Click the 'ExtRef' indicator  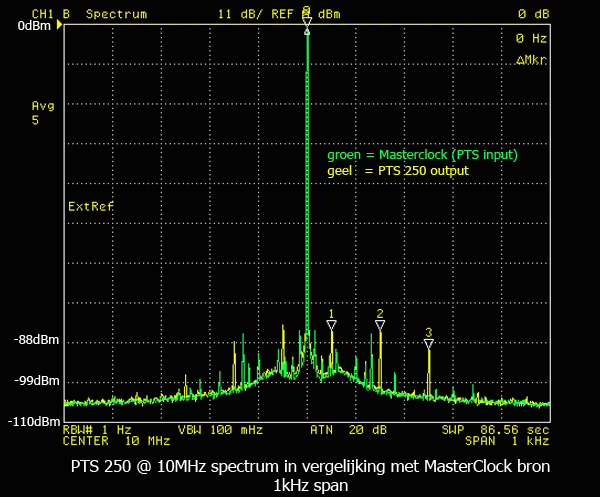(91, 207)
